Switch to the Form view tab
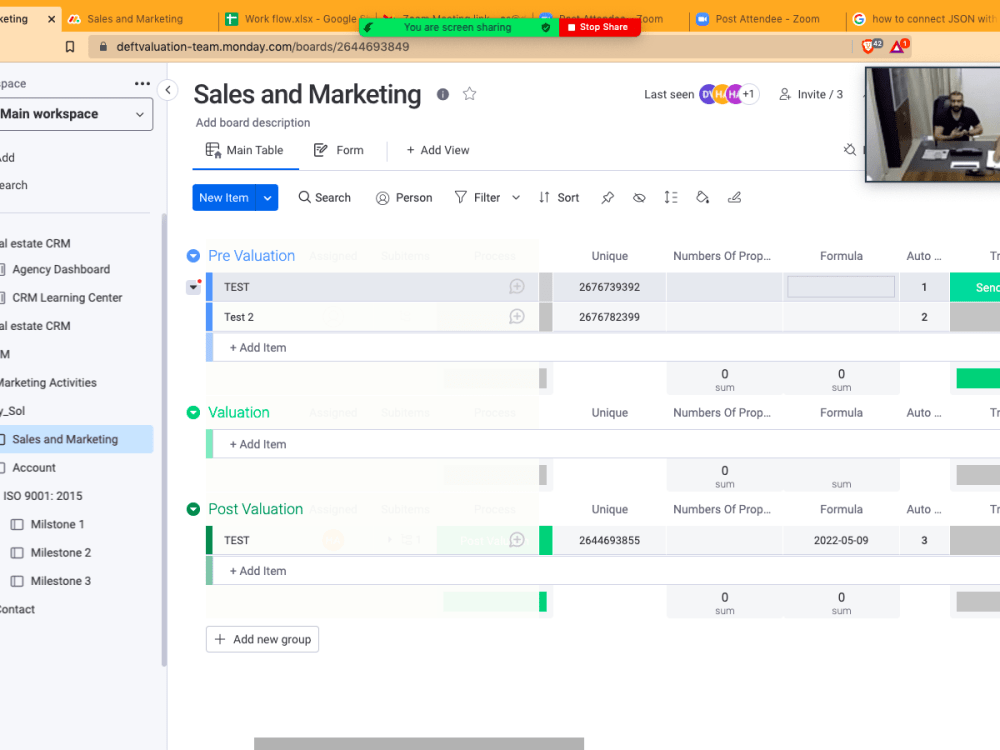This screenshot has height=750, width=1000. [x=339, y=150]
